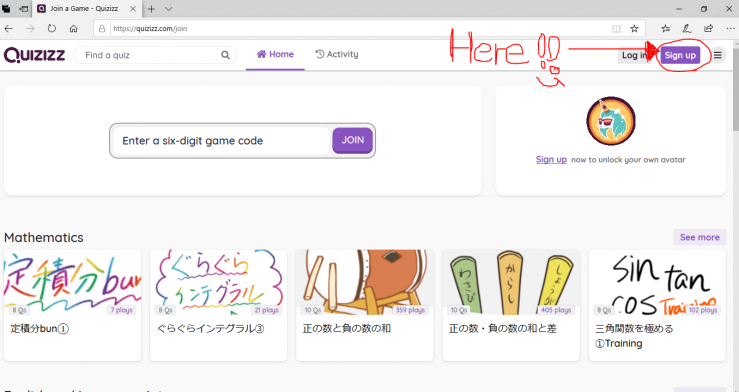739x392 pixels.
Task: Click the 正の数と負の数の和 title text
Action: tap(346, 328)
